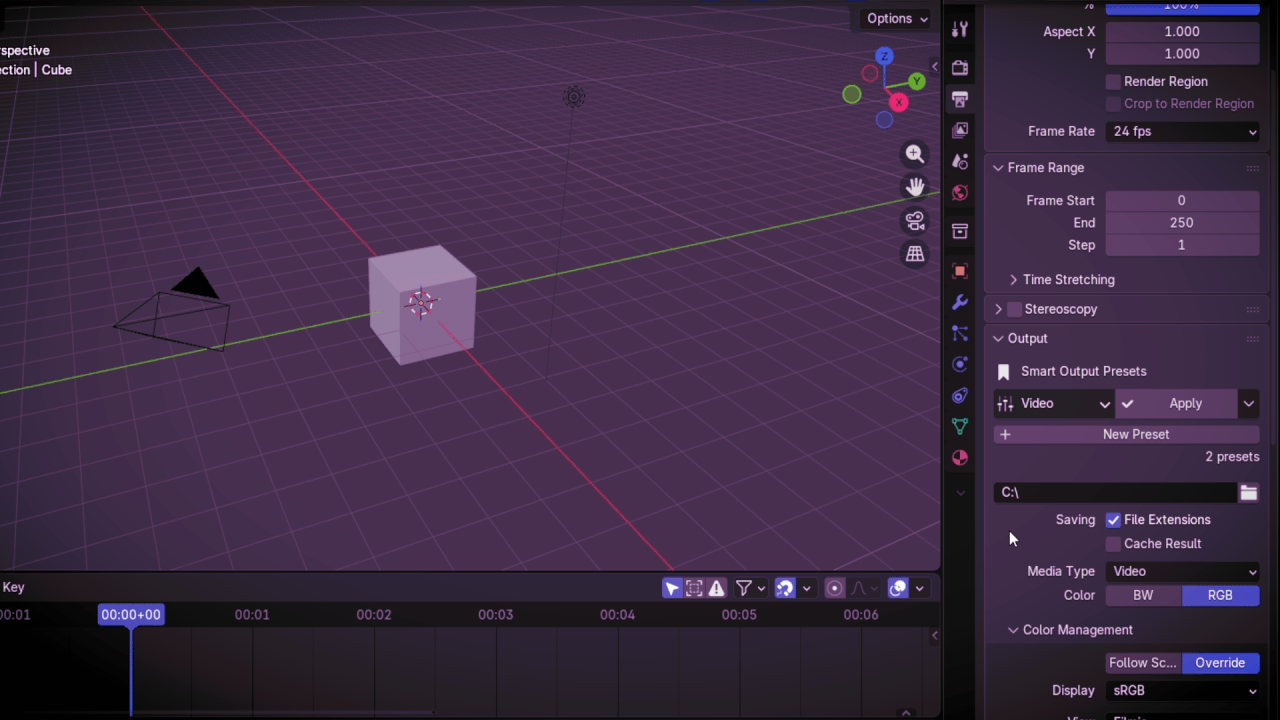The height and width of the screenshot is (720, 1280).
Task: Open the Physics properties tab
Action: tap(960, 364)
